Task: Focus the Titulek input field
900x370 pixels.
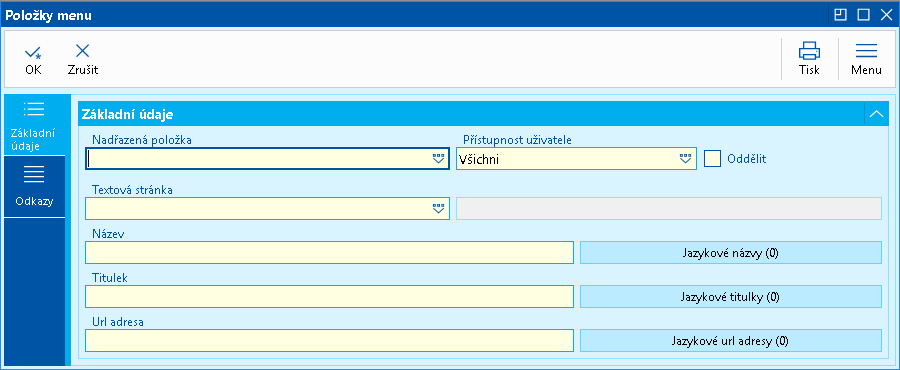Action: coord(329,297)
